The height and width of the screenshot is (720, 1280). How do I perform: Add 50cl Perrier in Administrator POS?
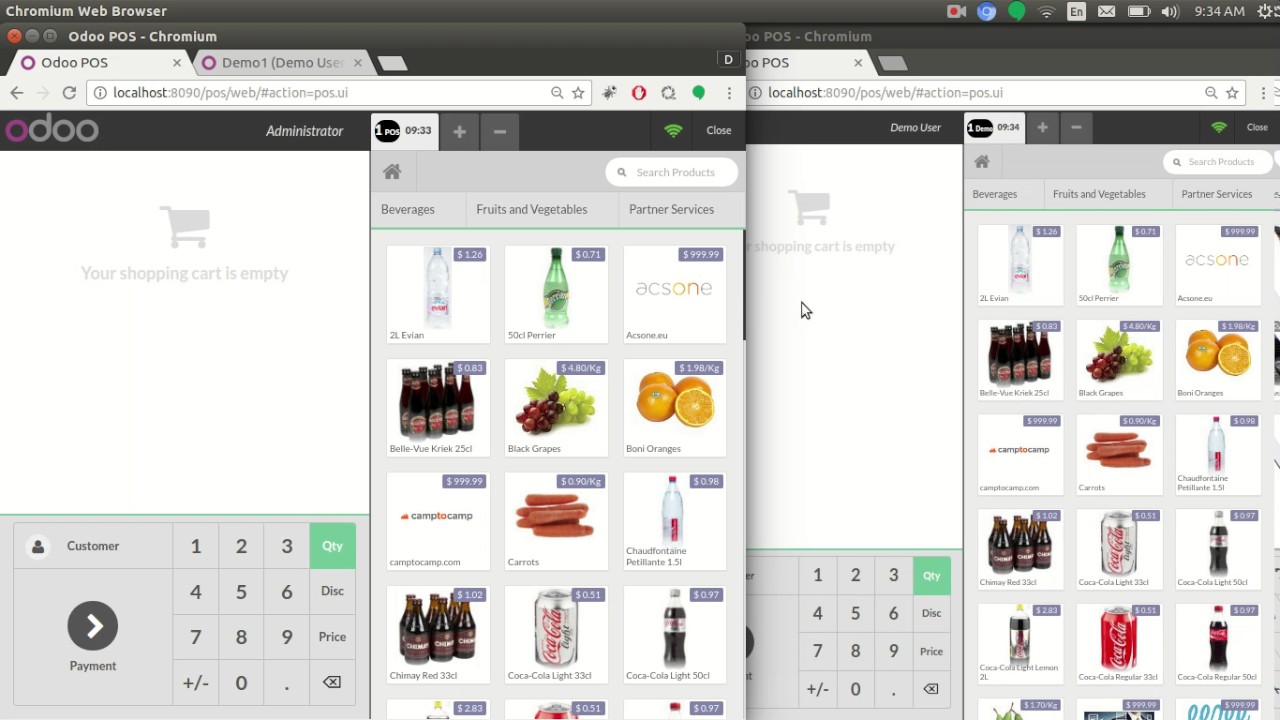tap(556, 294)
